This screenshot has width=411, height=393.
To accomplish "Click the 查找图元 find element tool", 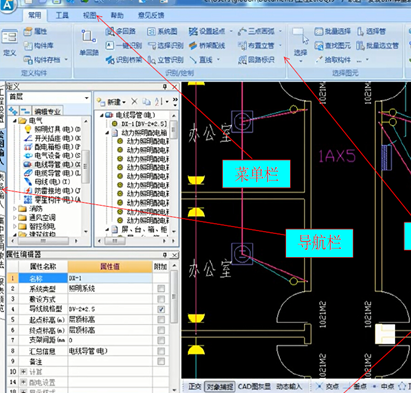I will pos(333,45).
